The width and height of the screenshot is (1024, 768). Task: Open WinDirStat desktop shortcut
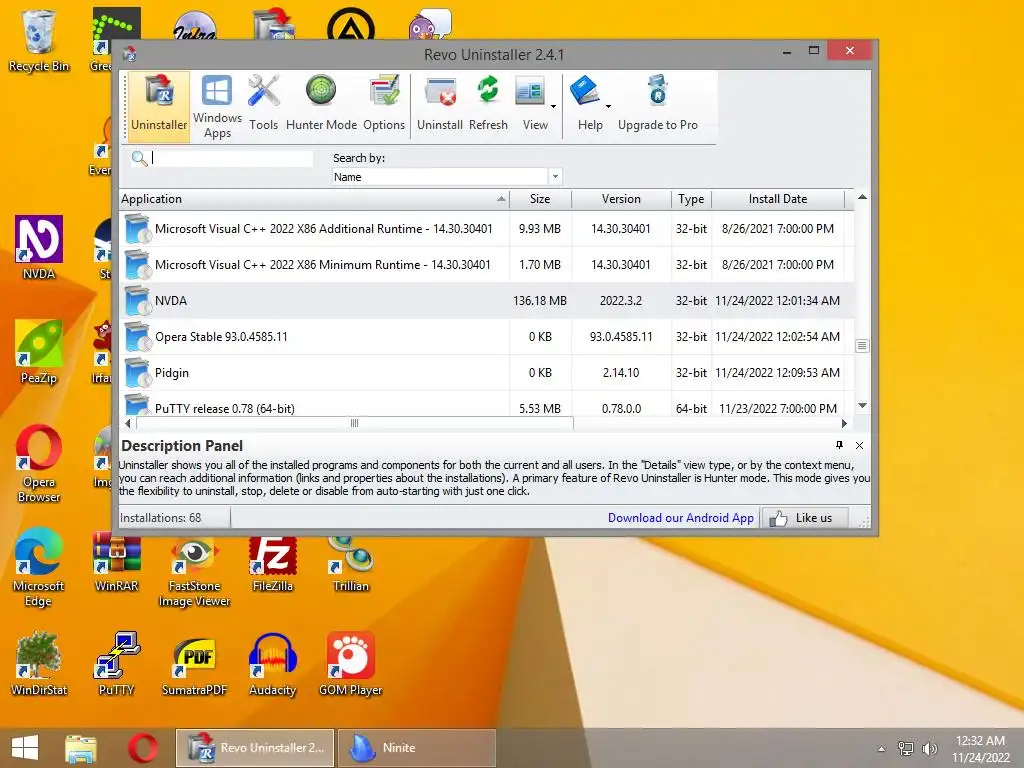point(39,664)
